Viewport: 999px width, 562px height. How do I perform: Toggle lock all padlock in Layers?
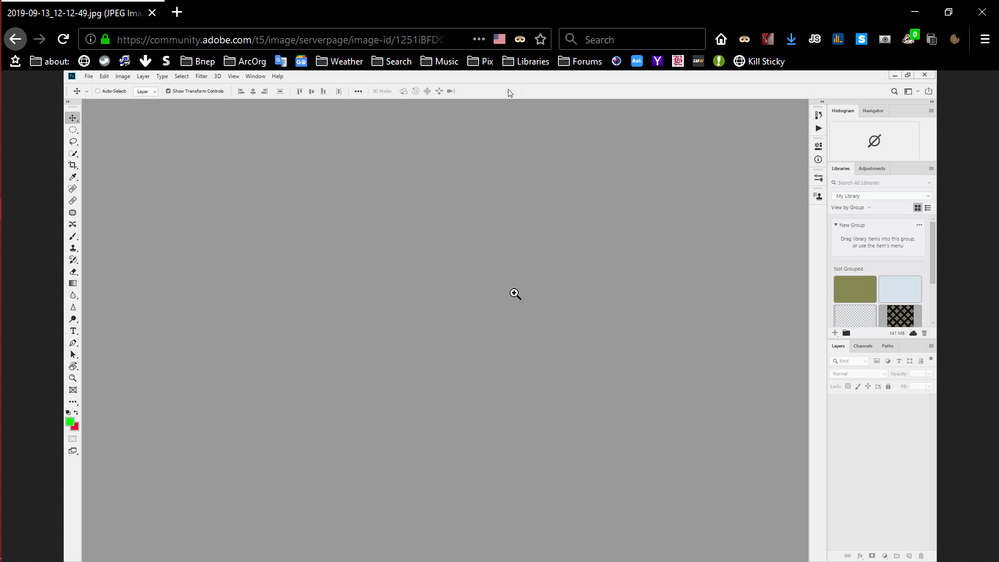point(888,386)
